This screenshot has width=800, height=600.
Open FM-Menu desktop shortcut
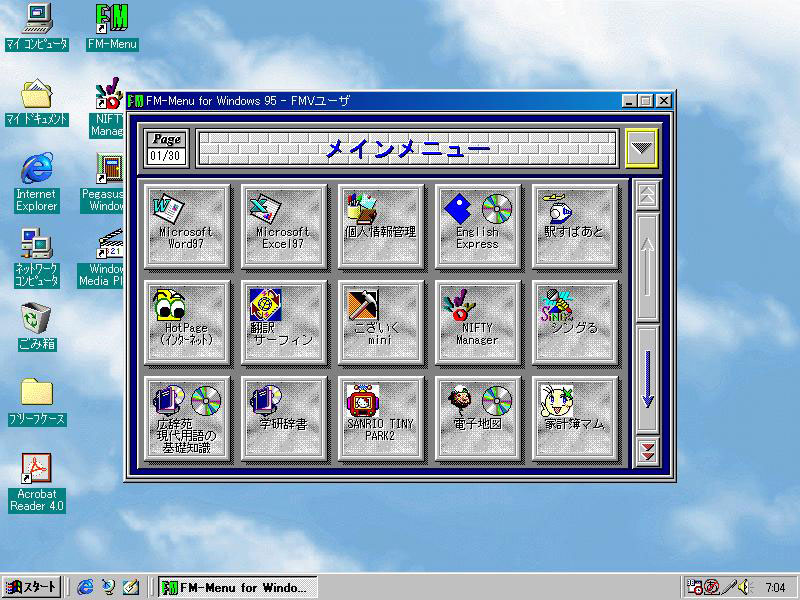112,27
